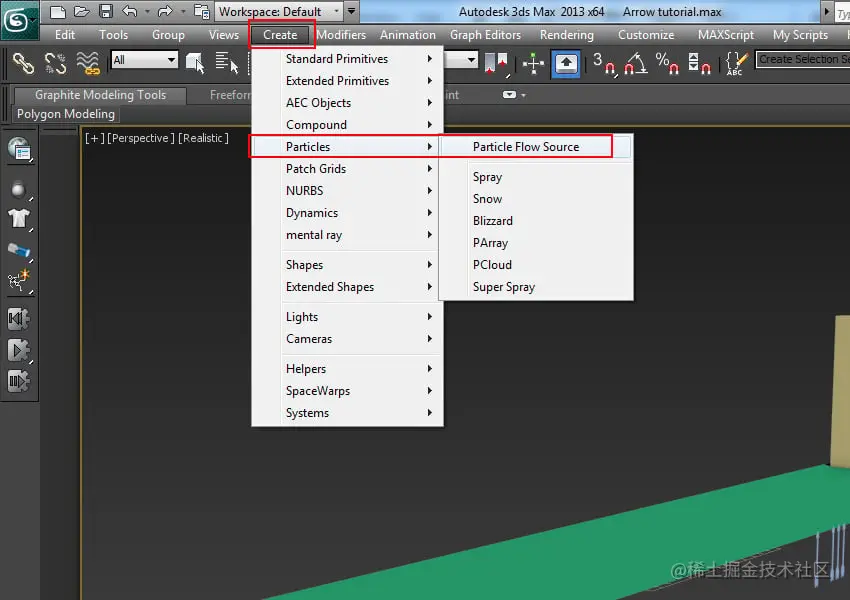Select the Bind to Space Warp tool
Viewport: 850px width, 600px height.
click(88, 63)
